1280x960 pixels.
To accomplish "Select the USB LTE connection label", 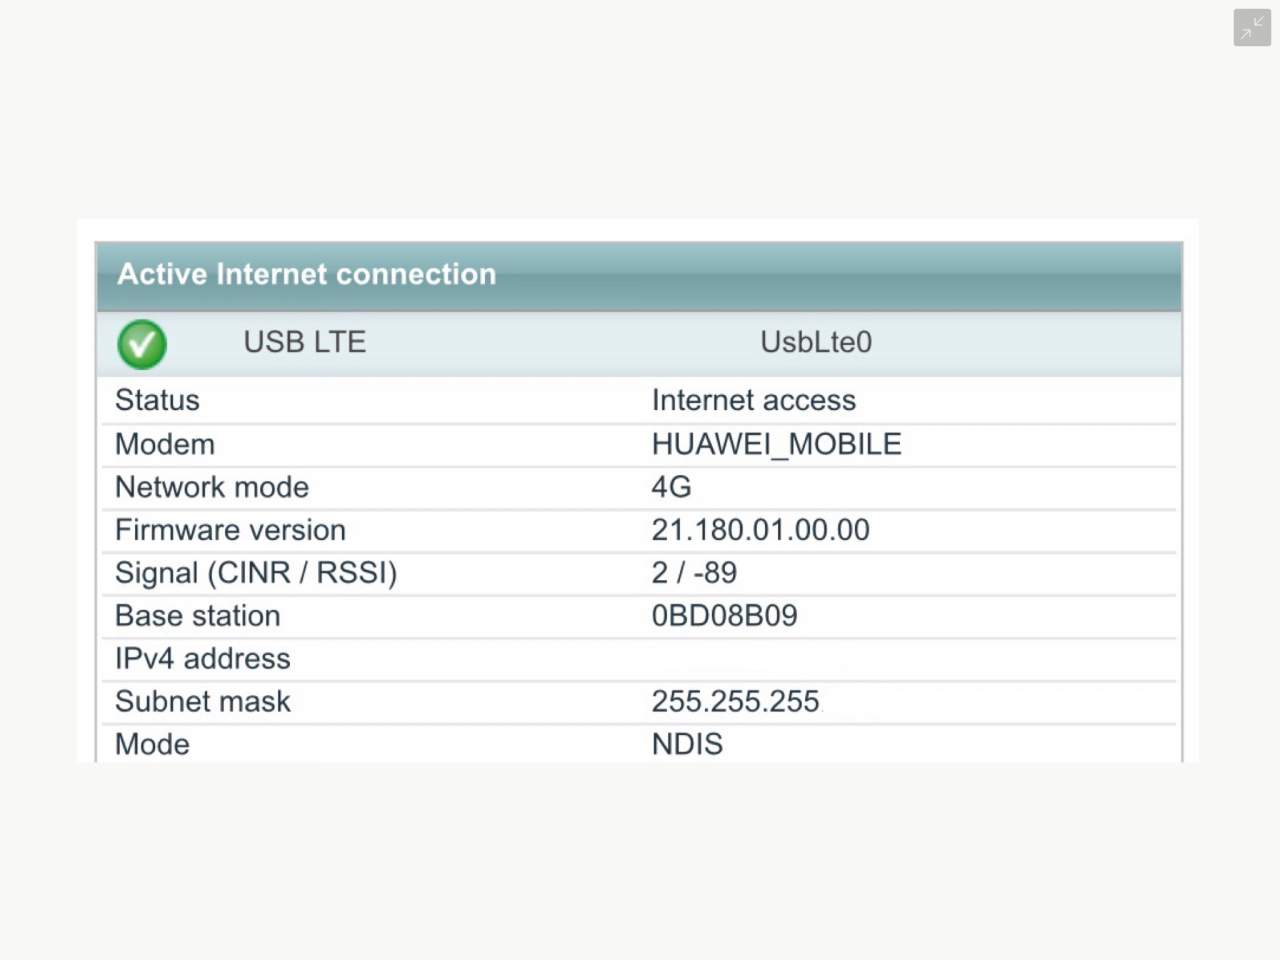I will 304,342.
